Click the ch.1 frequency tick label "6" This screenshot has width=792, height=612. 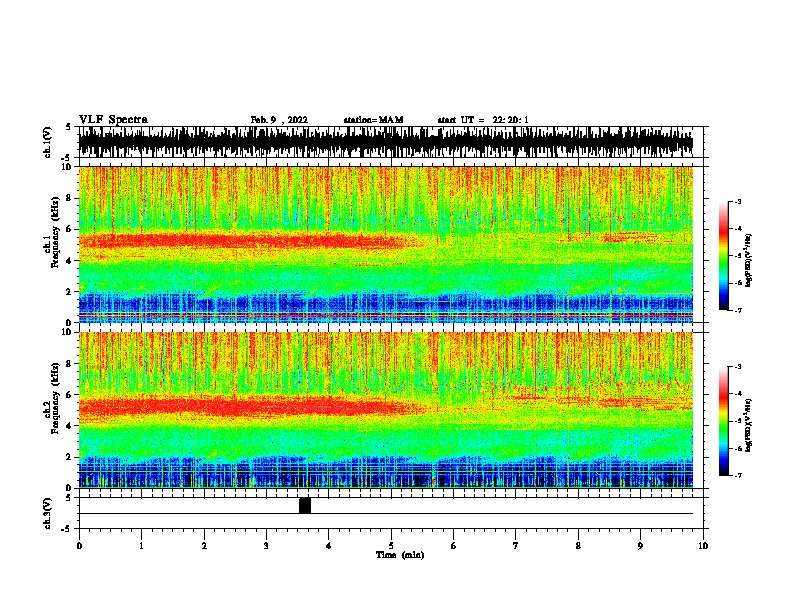pos(69,229)
